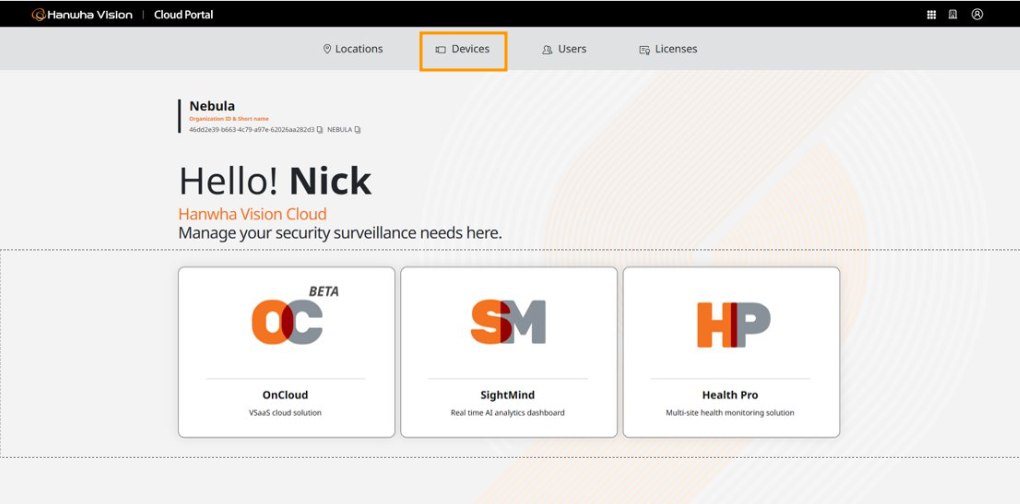Open the user account icon
This screenshot has width=1020, height=504.
pyautogui.click(x=977, y=14)
